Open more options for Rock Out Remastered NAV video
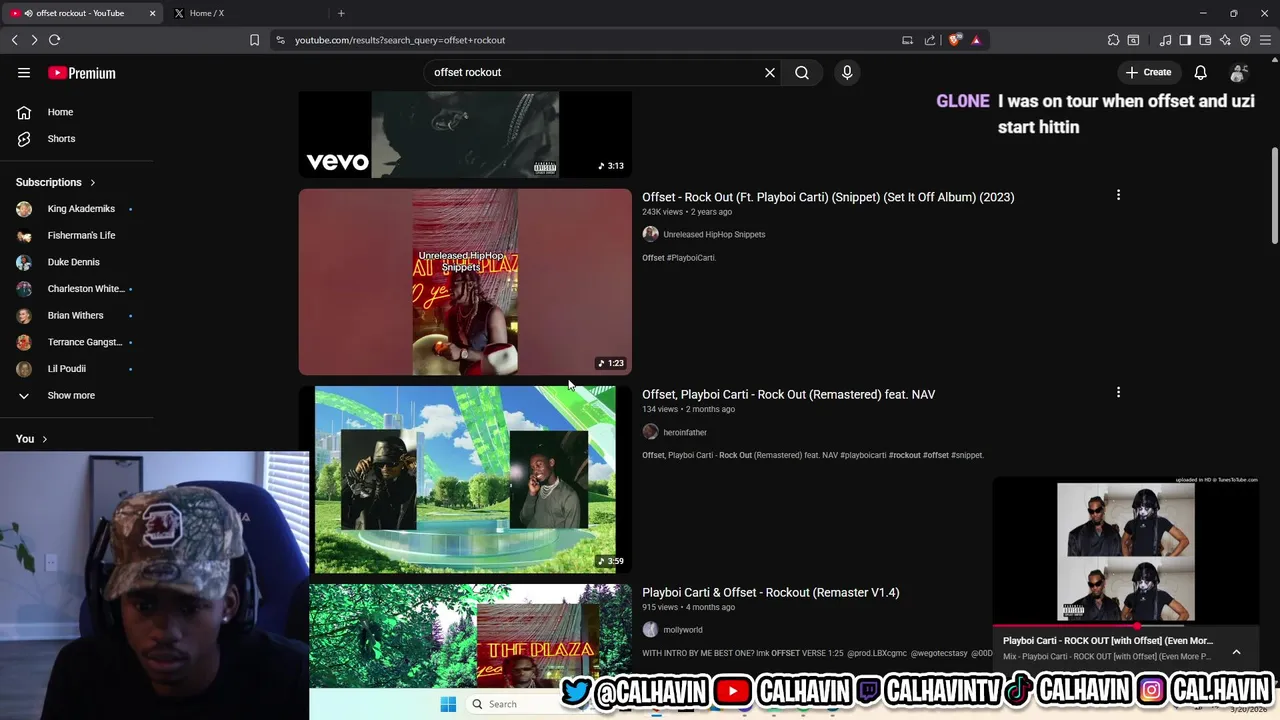Viewport: 1280px width, 720px height. (x=1118, y=392)
